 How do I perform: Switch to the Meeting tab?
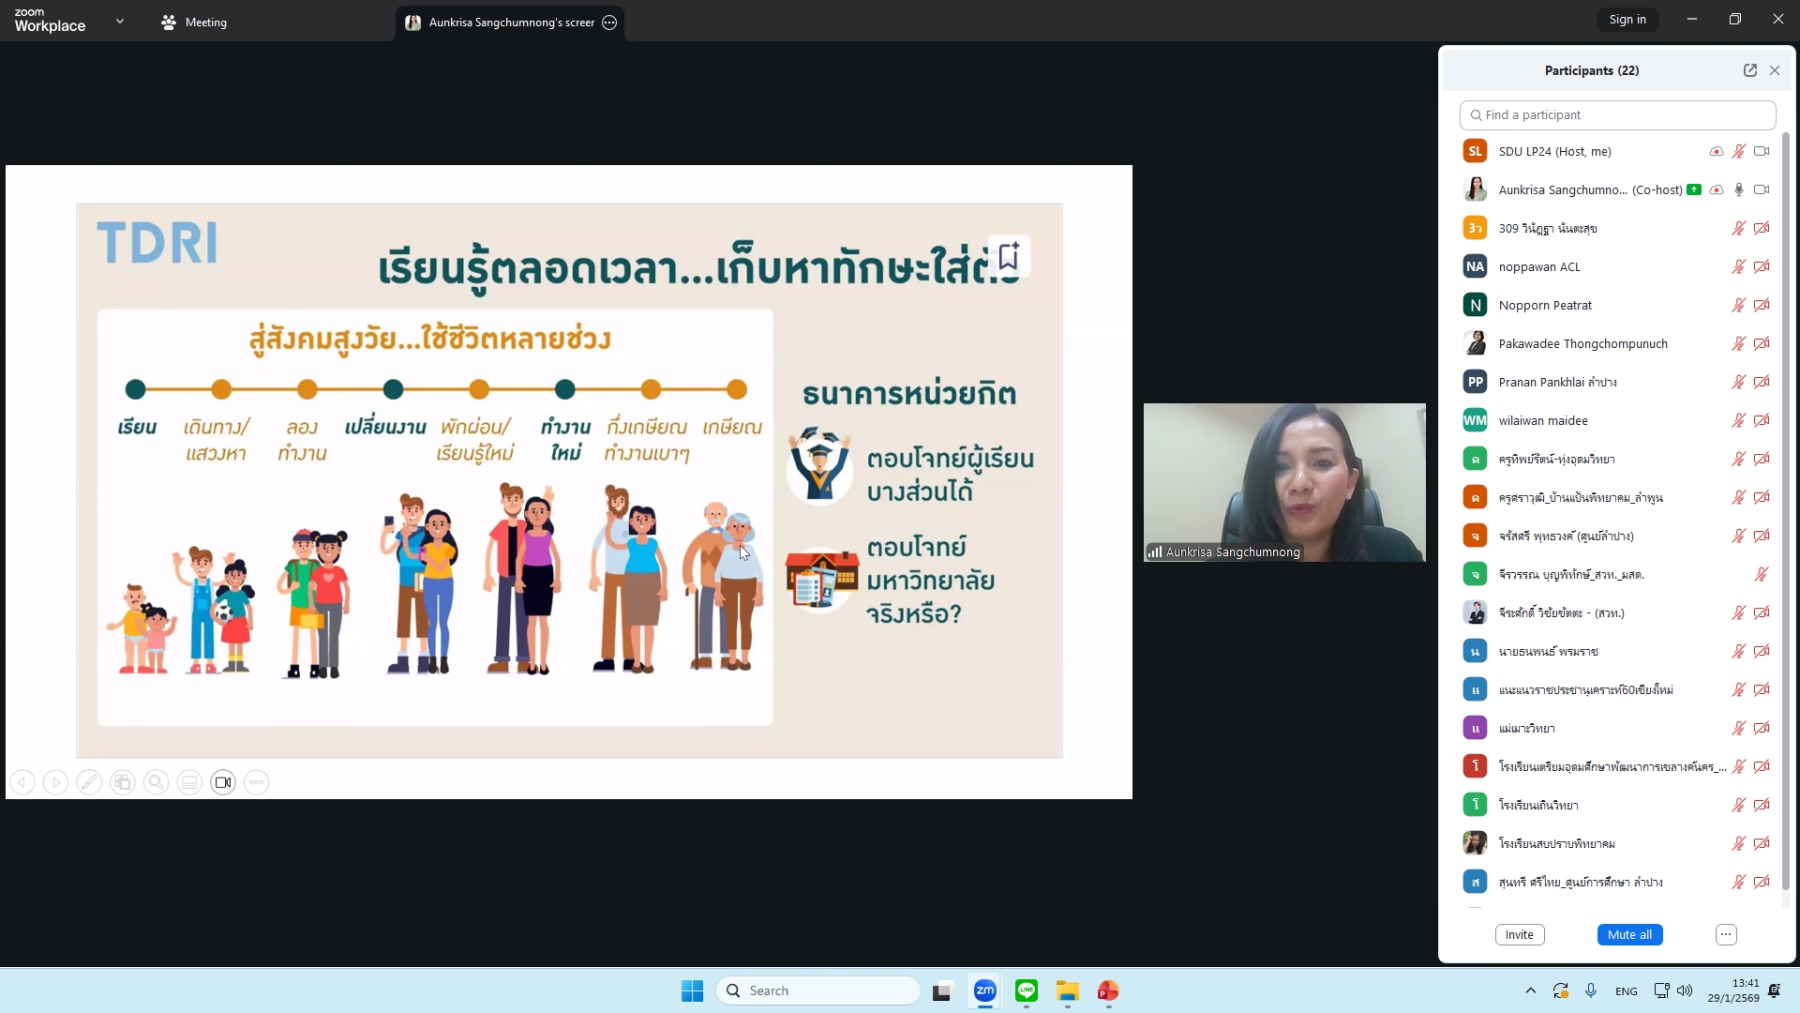pos(195,22)
